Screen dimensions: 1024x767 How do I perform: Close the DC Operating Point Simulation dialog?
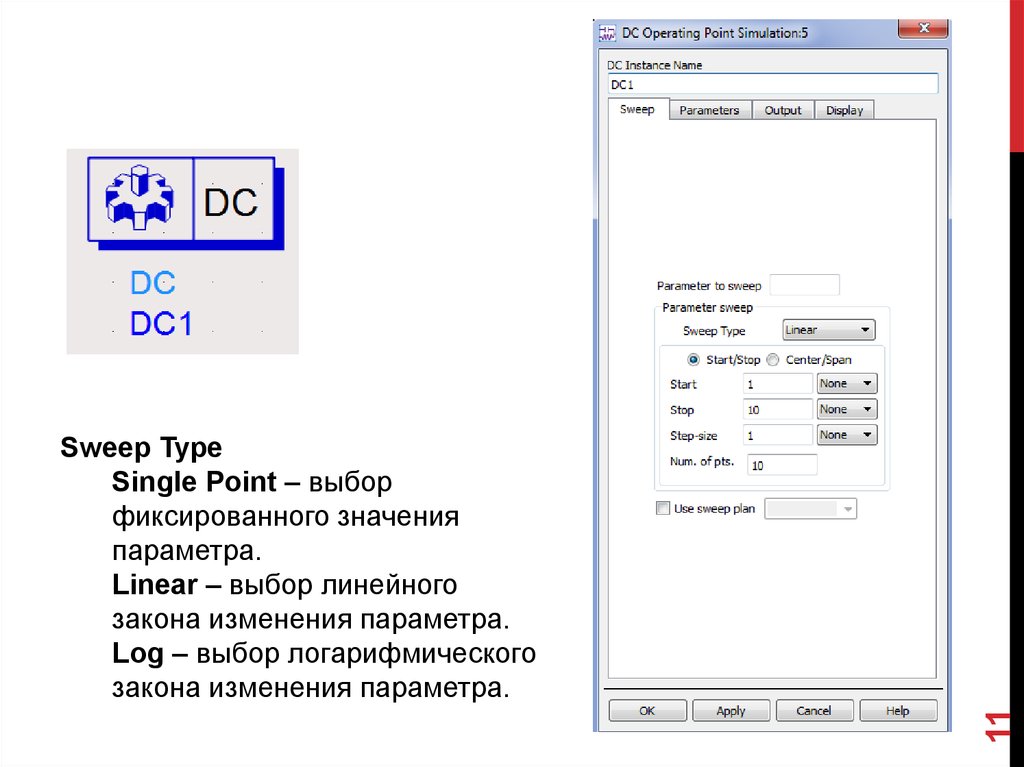tap(922, 31)
